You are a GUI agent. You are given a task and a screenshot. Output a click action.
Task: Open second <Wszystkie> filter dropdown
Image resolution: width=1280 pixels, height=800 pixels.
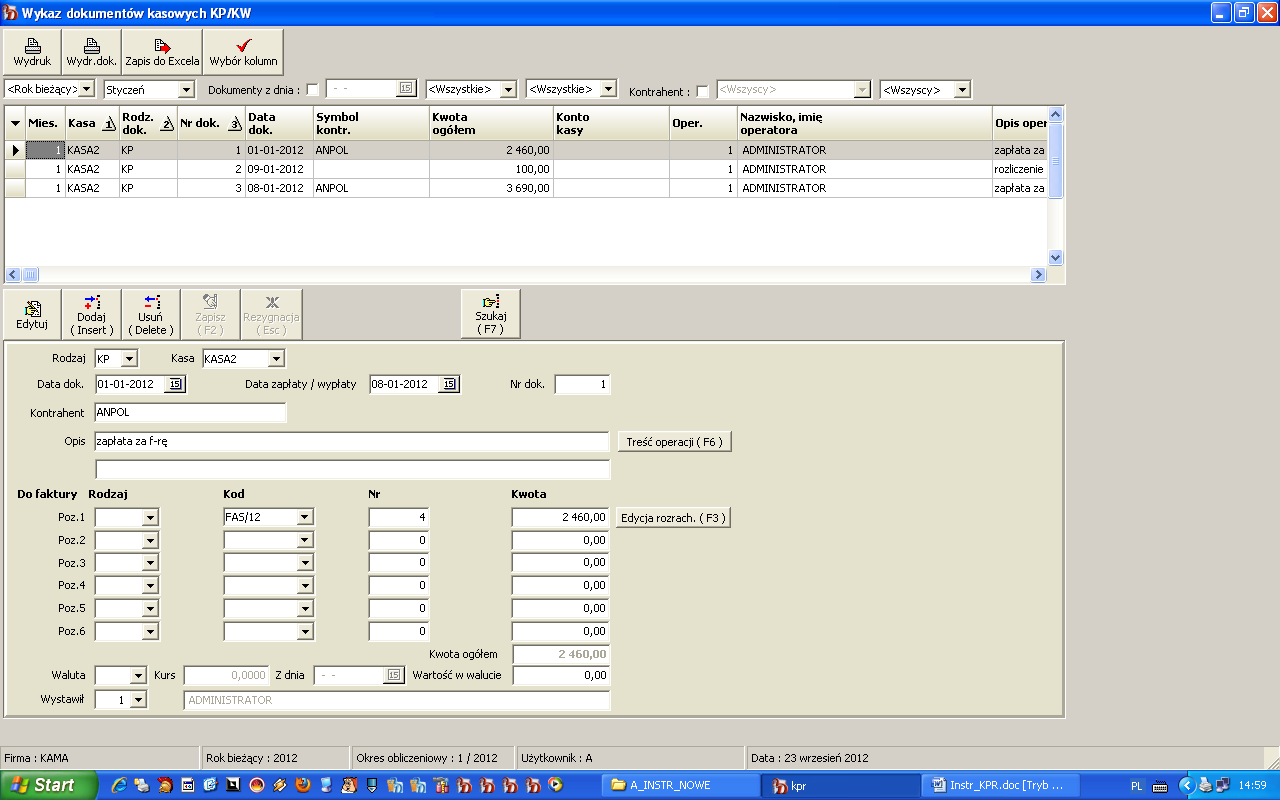tap(608, 89)
